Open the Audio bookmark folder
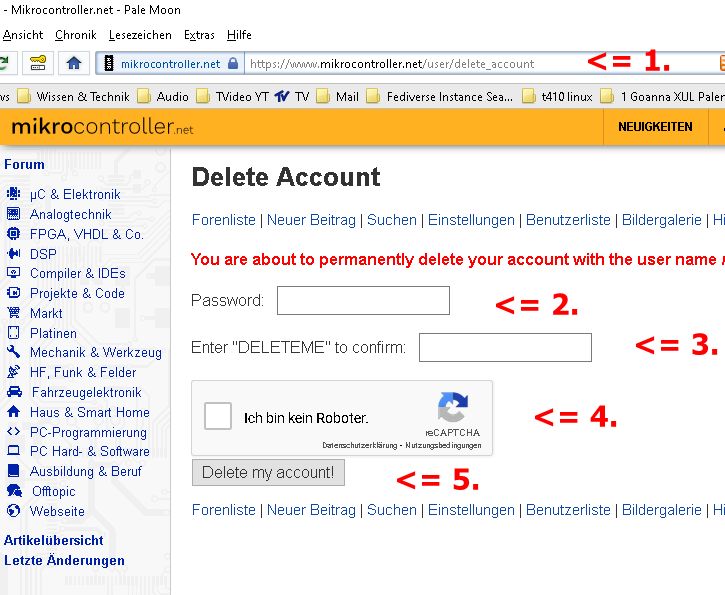The height and width of the screenshot is (595, 725). (x=163, y=97)
